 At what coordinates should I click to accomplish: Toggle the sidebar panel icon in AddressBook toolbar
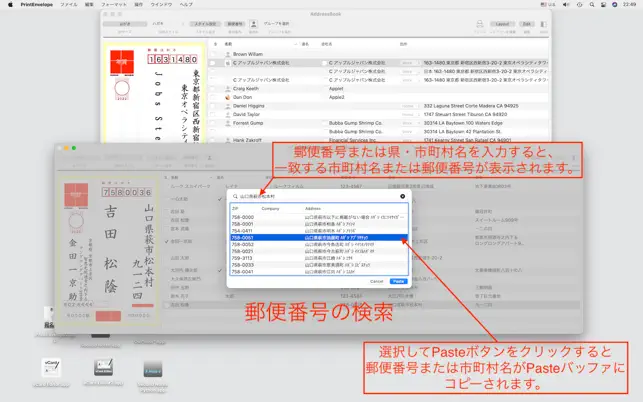tap(543, 24)
